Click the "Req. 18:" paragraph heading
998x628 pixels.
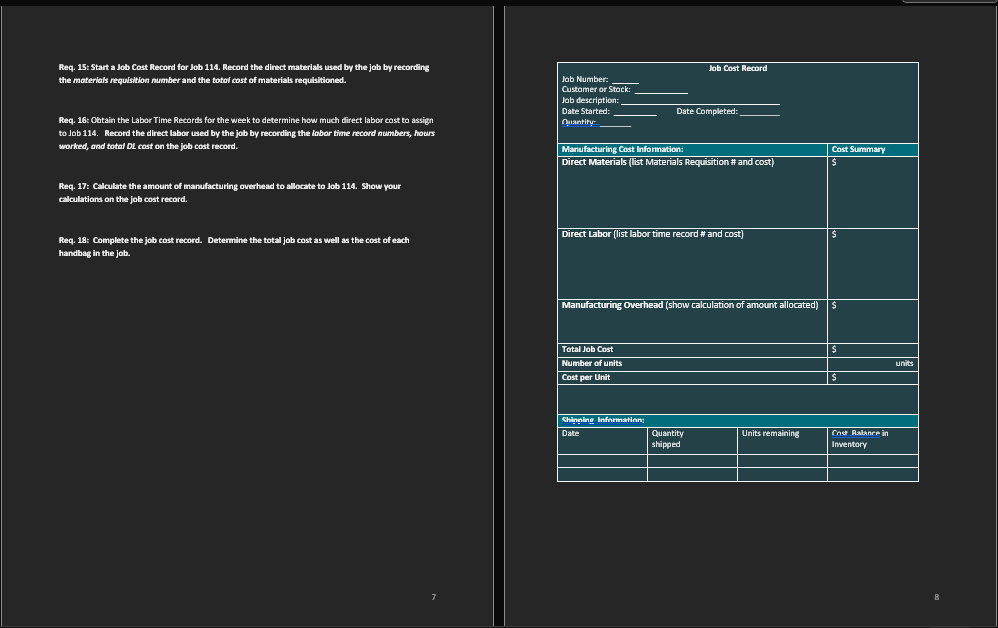[x=74, y=241]
